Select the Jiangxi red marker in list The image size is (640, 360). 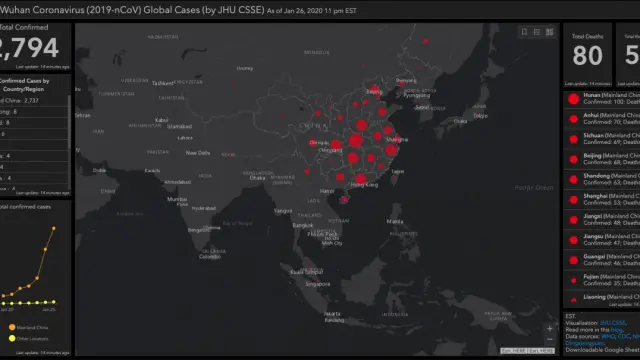[573, 220]
